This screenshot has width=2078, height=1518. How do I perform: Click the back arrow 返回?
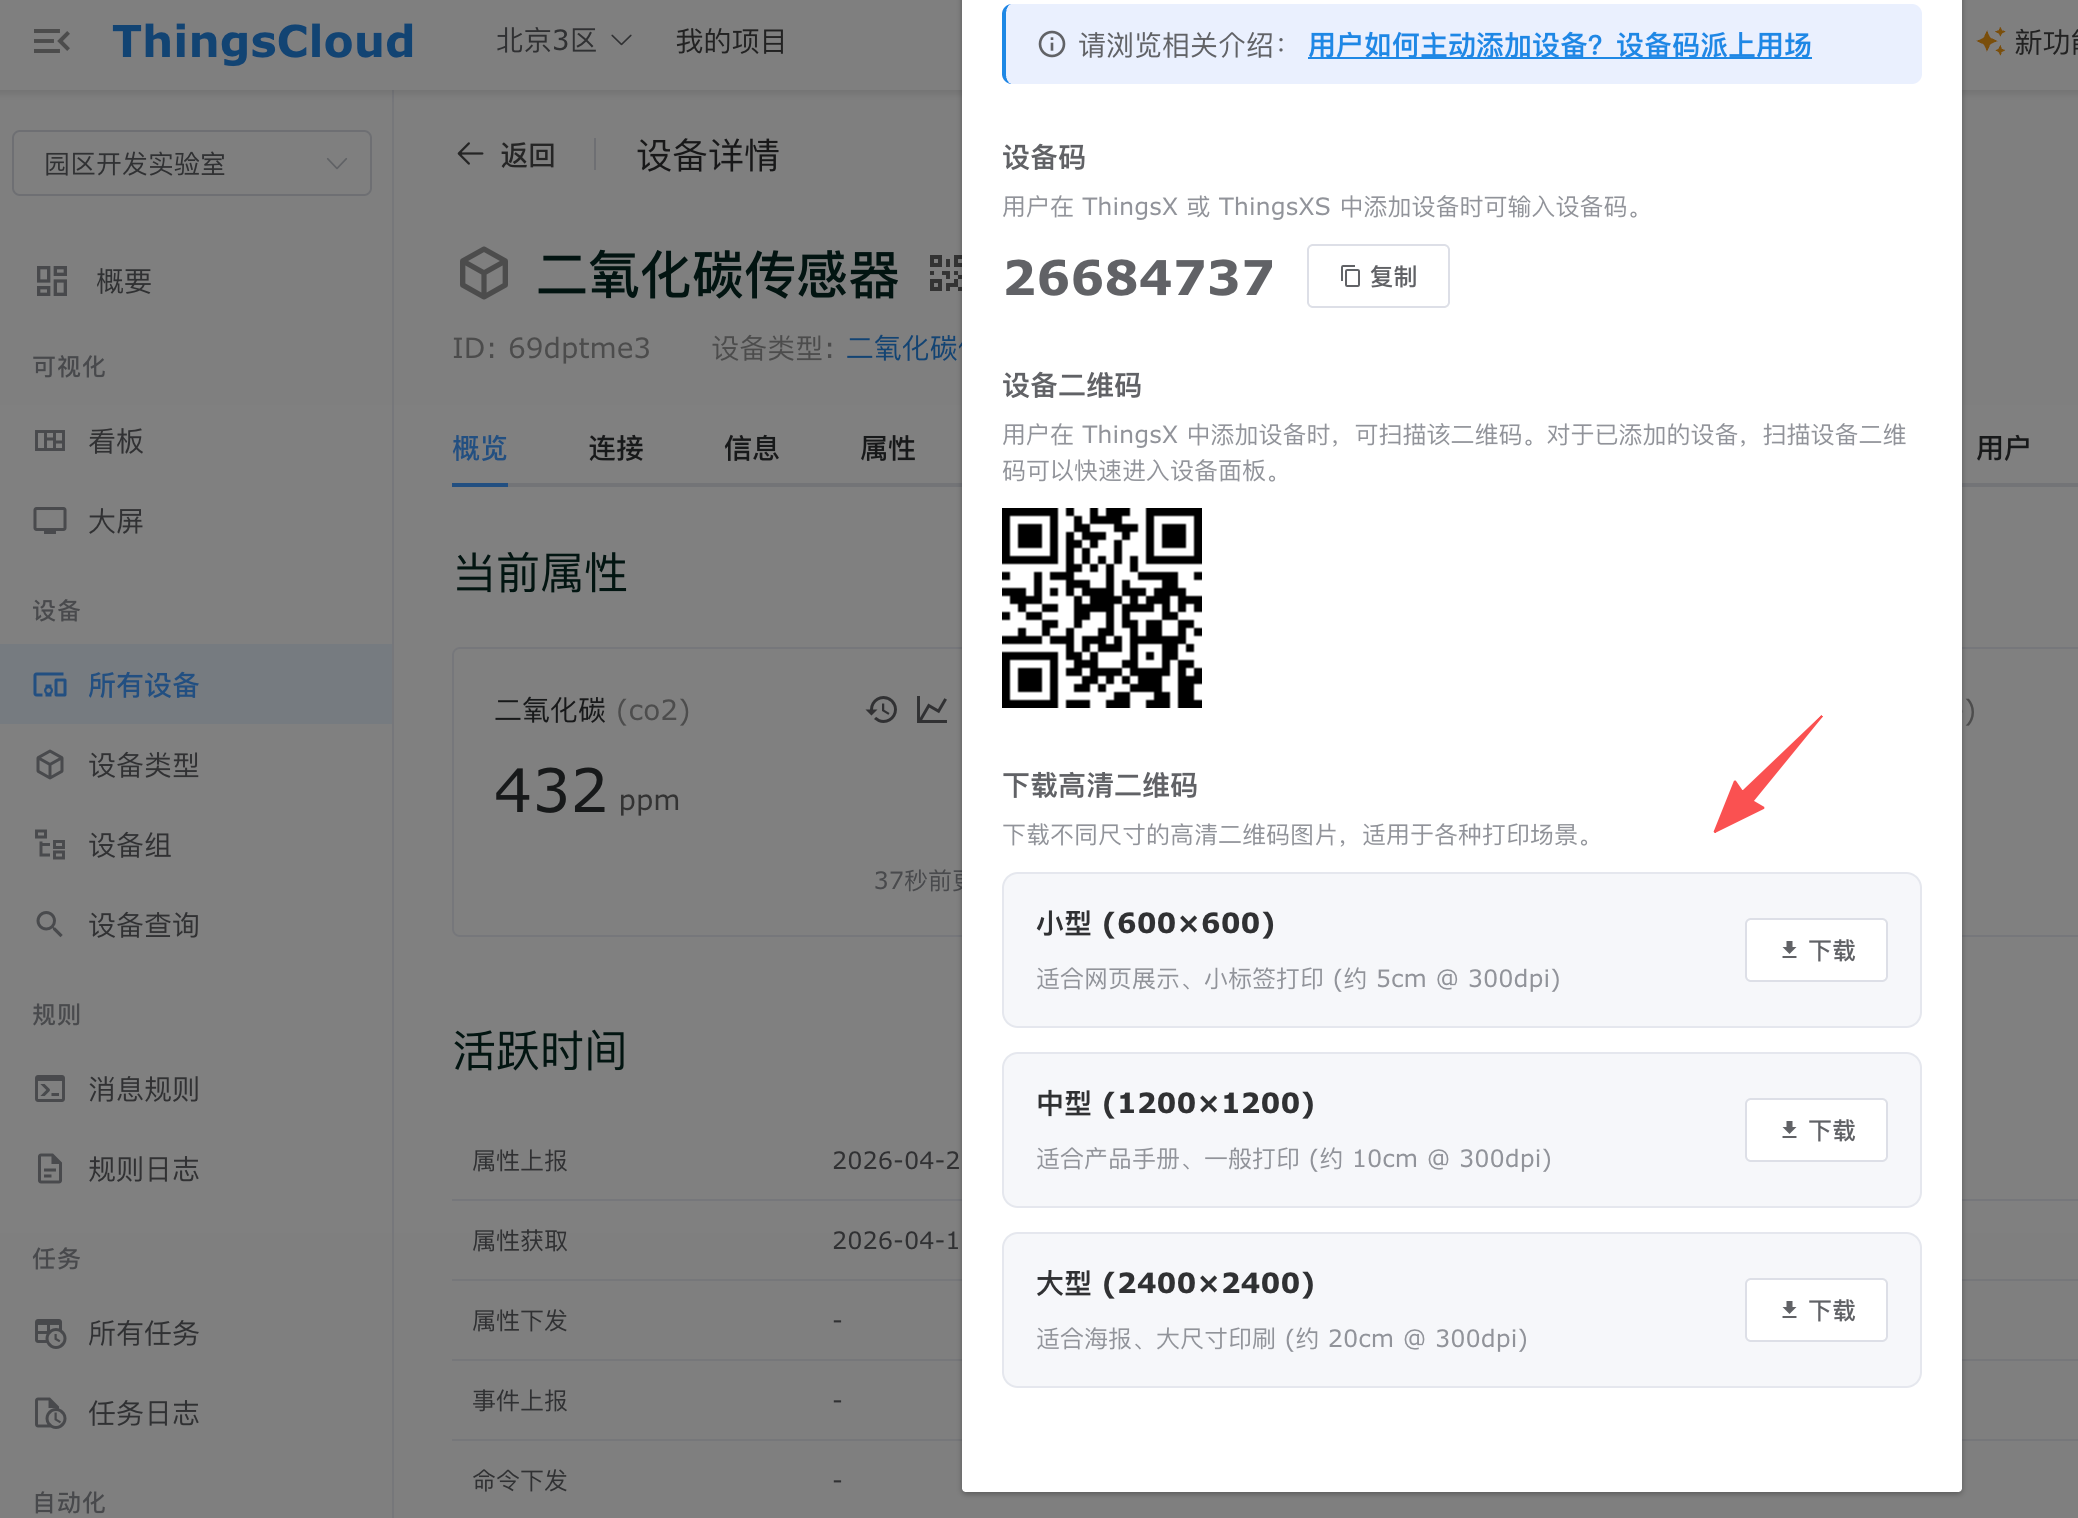tap(506, 155)
